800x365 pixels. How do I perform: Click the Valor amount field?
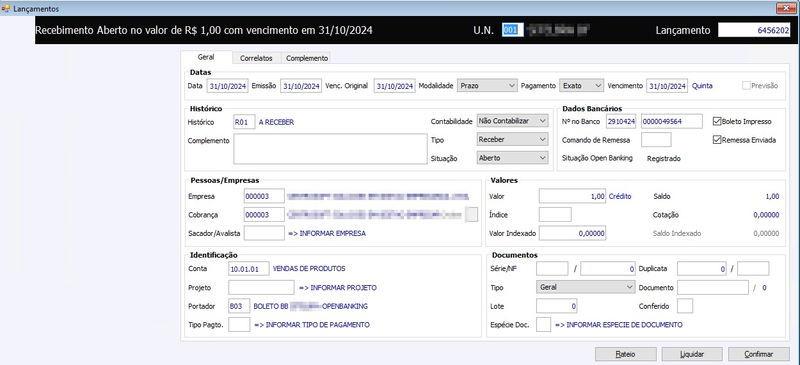572,196
